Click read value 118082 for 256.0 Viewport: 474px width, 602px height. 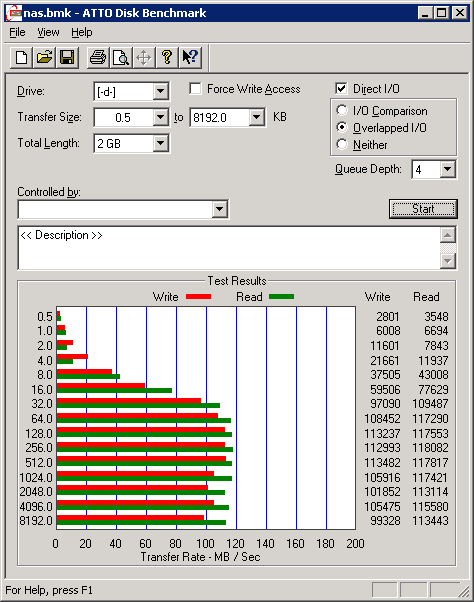pyautogui.click(x=430, y=448)
